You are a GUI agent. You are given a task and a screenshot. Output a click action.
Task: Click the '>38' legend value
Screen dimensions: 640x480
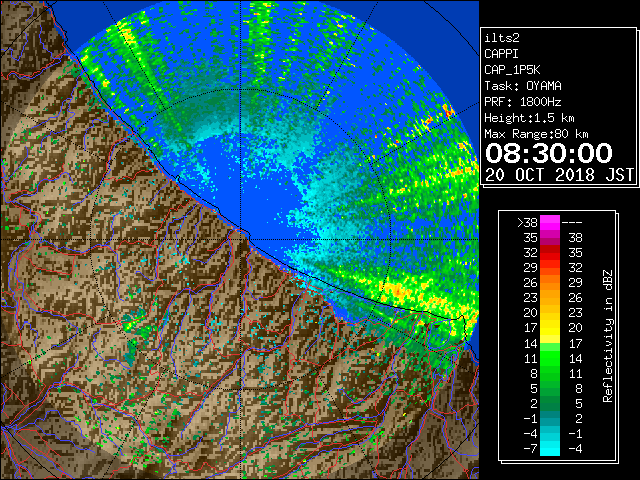tap(527, 223)
